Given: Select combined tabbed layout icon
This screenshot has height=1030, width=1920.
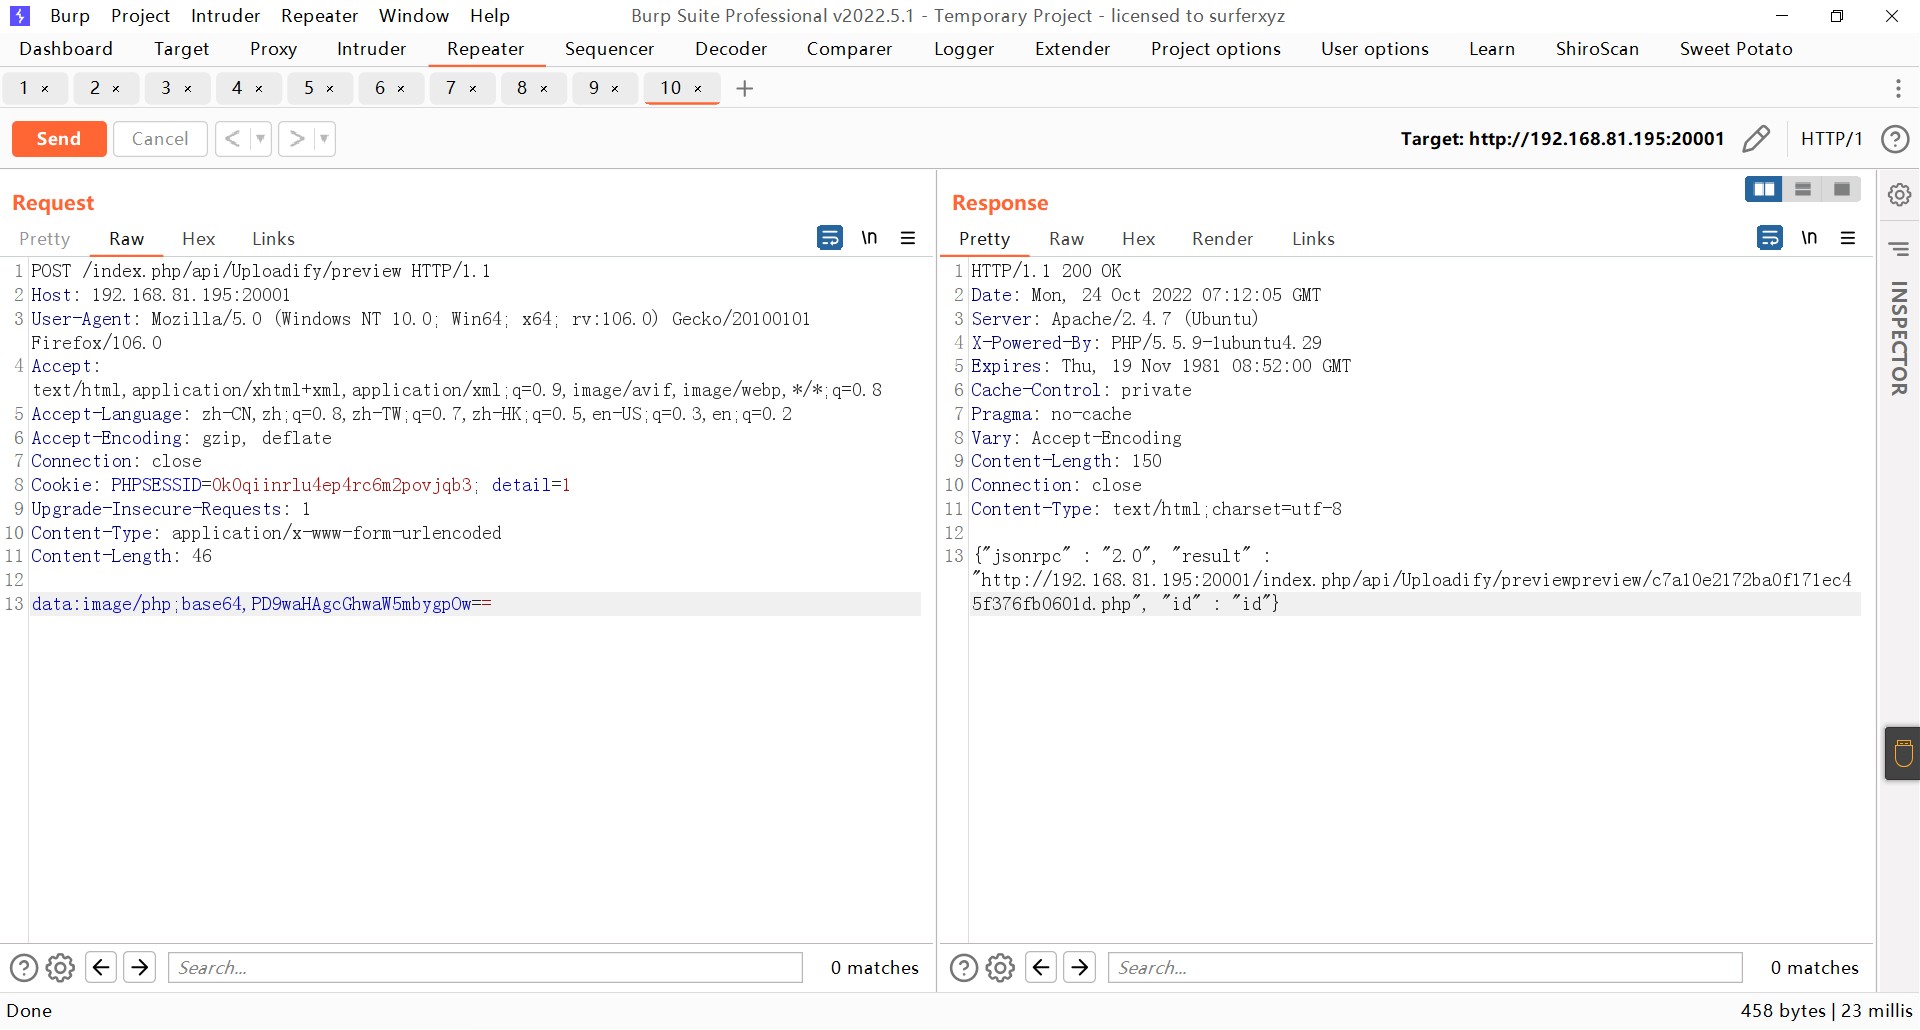Looking at the screenshot, I should [x=1842, y=189].
